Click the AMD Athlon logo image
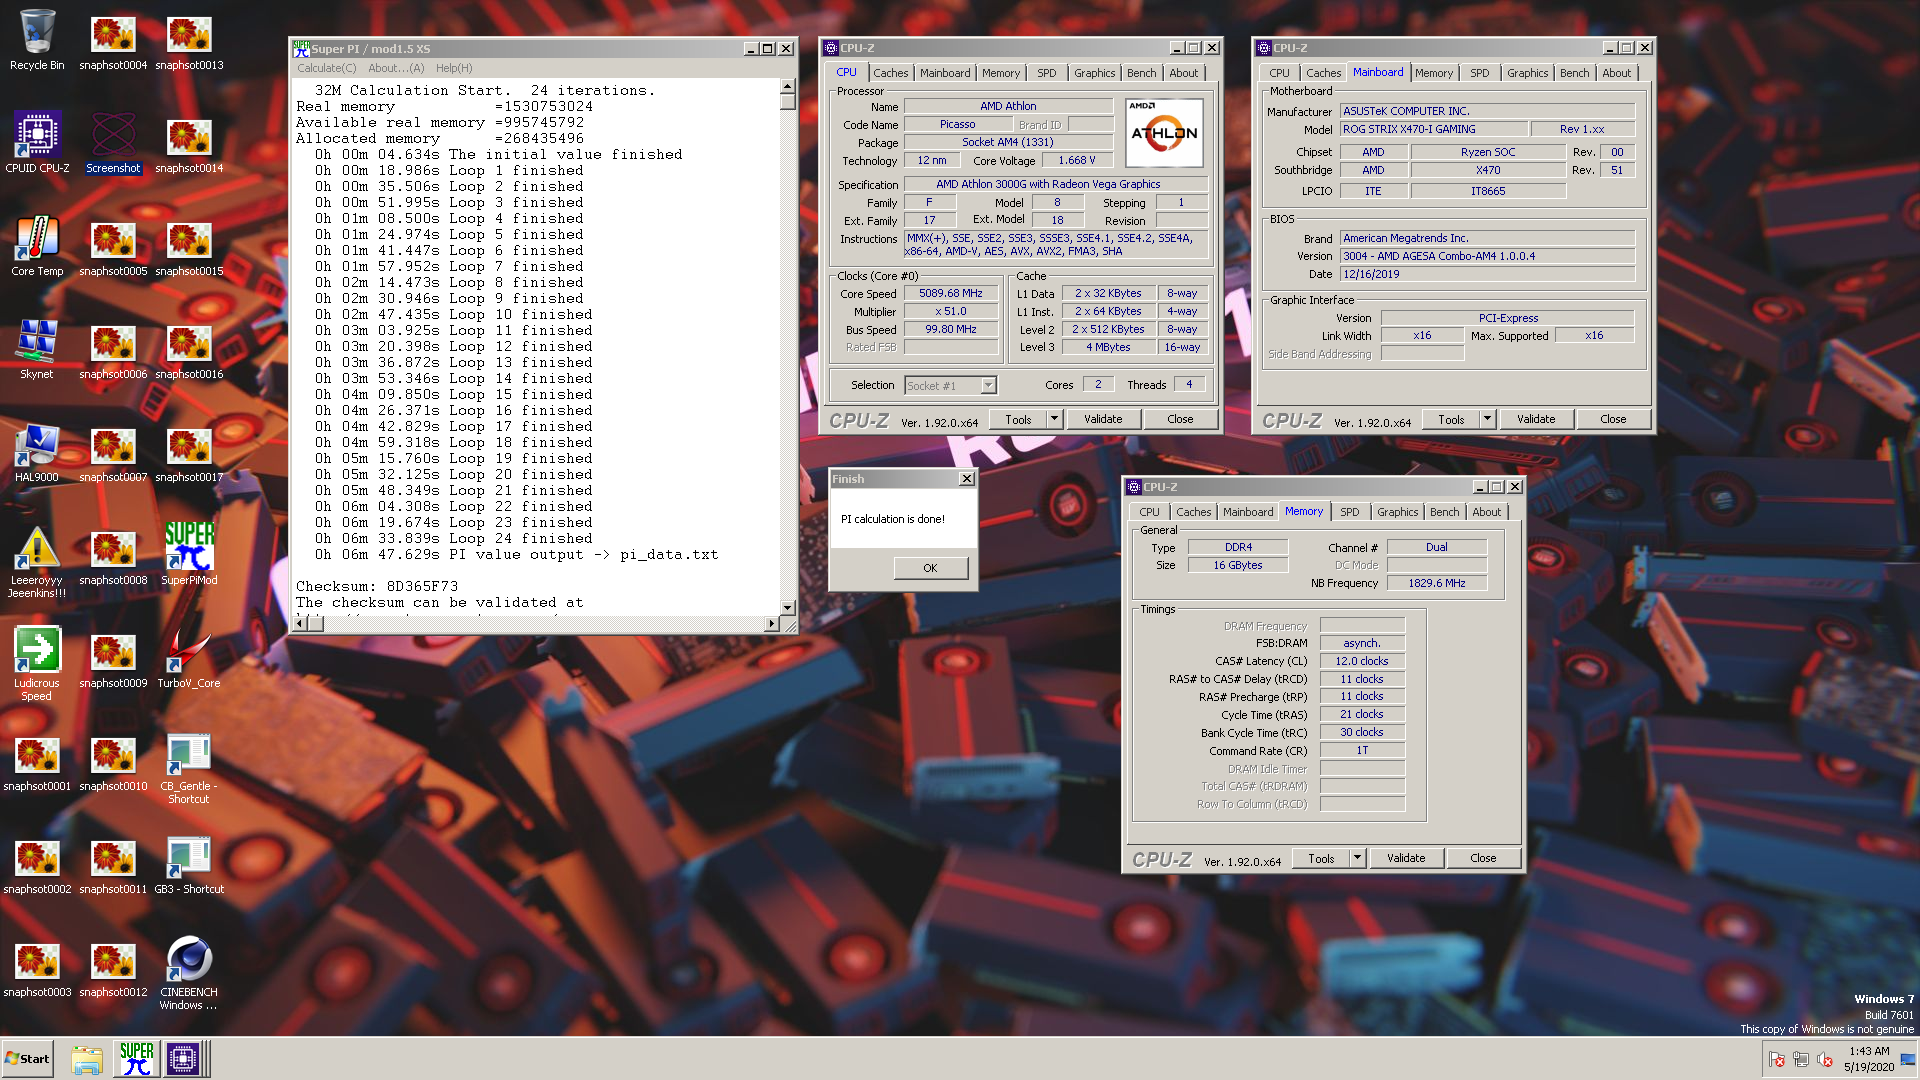1920x1080 pixels. coord(1164,132)
